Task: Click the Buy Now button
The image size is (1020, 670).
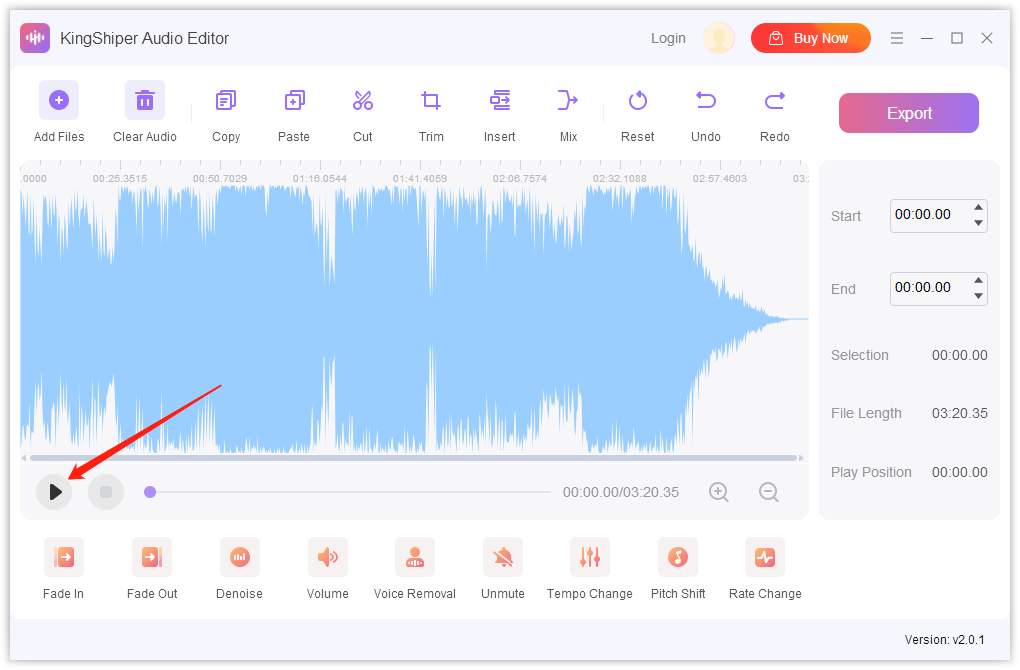Action: pos(811,38)
